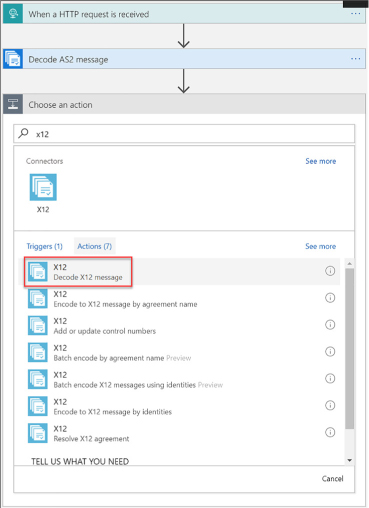Show info for Encode to X12 by identities
Screen dimensions: 369x508
[330, 405]
